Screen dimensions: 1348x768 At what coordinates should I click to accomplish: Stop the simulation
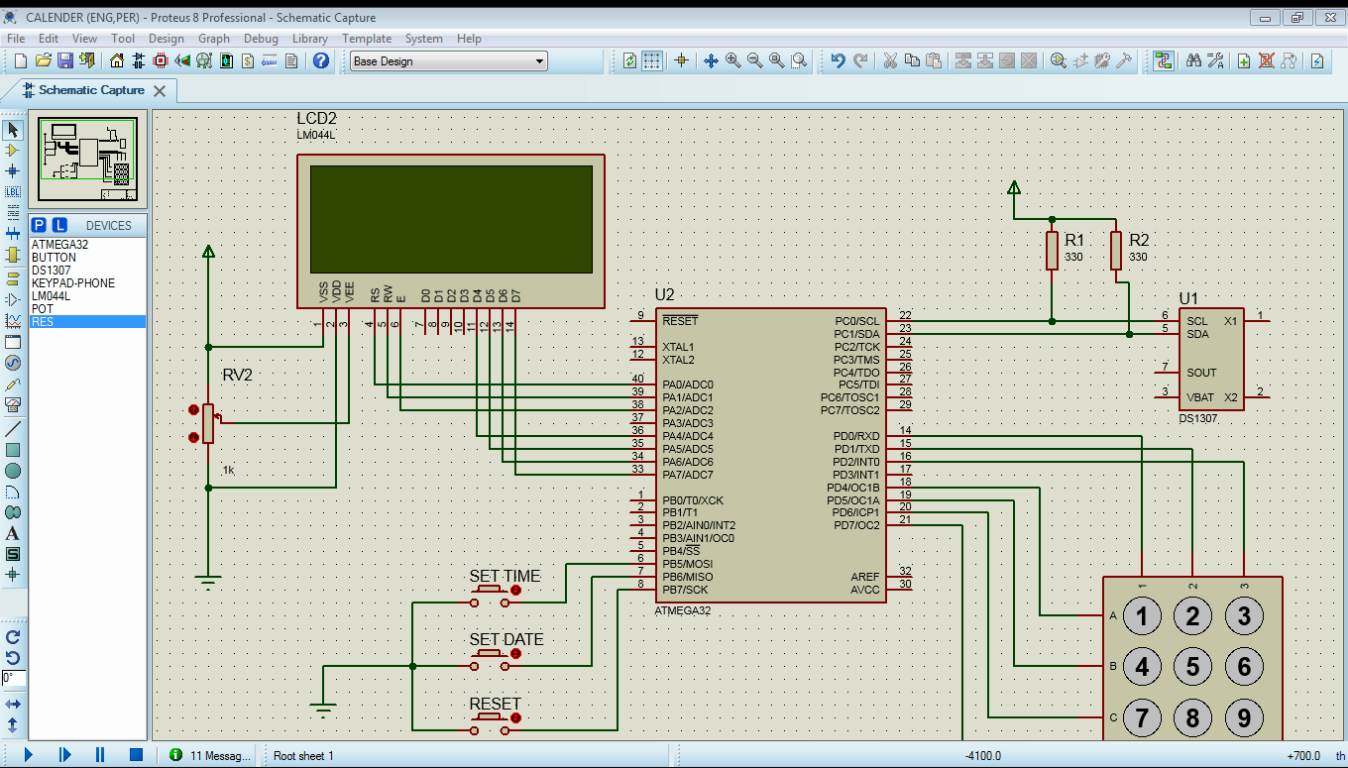click(136, 755)
